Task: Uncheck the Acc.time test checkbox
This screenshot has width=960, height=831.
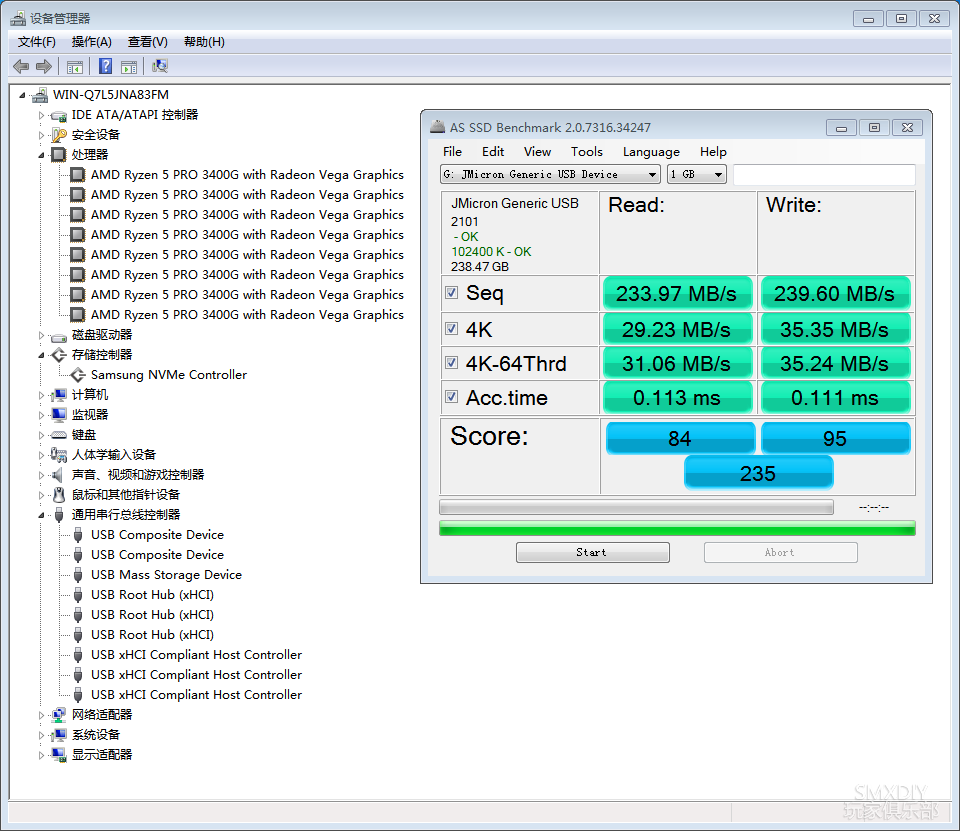Action: 451,397
